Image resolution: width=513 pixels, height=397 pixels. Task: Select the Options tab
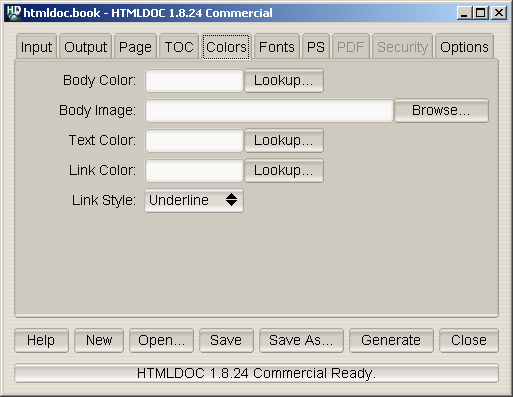point(464,47)
